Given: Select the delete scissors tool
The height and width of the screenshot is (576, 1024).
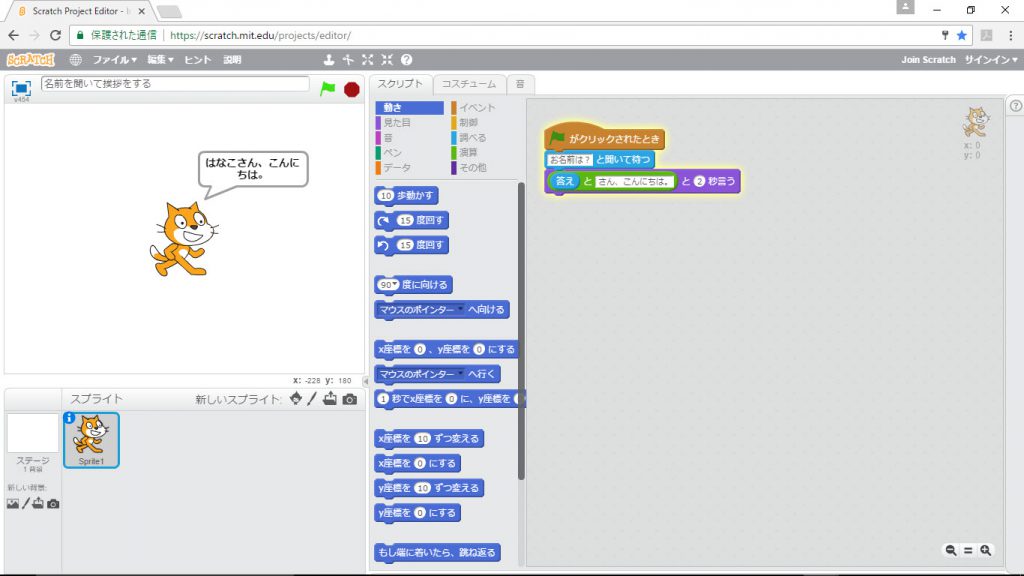Looking at the screenshot, I should tap(348, 59).
